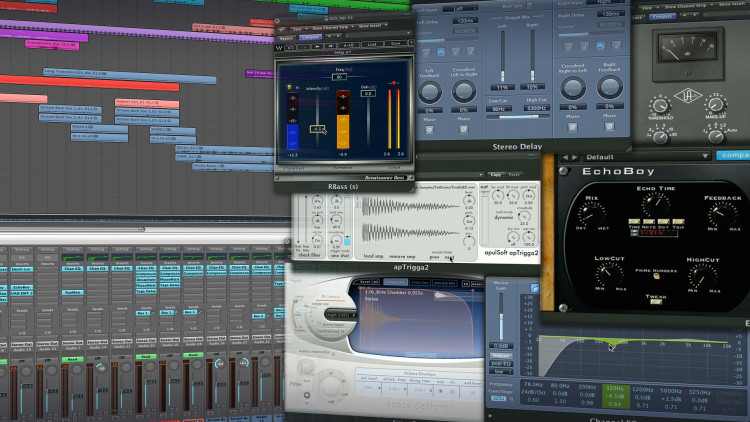The width and height of the screenshot is (750, 422).
Task: Select Note mode button in EchoBoy
Action: click(649, 222)
